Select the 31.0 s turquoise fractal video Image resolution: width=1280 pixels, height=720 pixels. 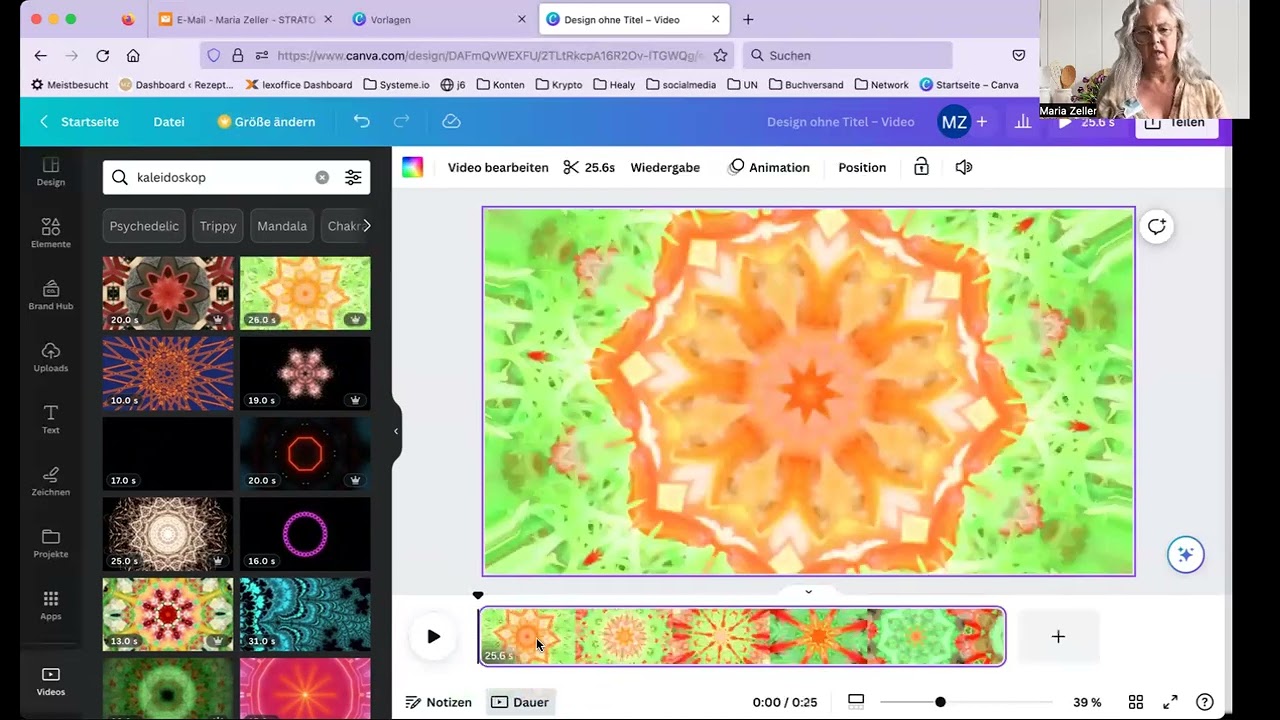coord(305,614)
